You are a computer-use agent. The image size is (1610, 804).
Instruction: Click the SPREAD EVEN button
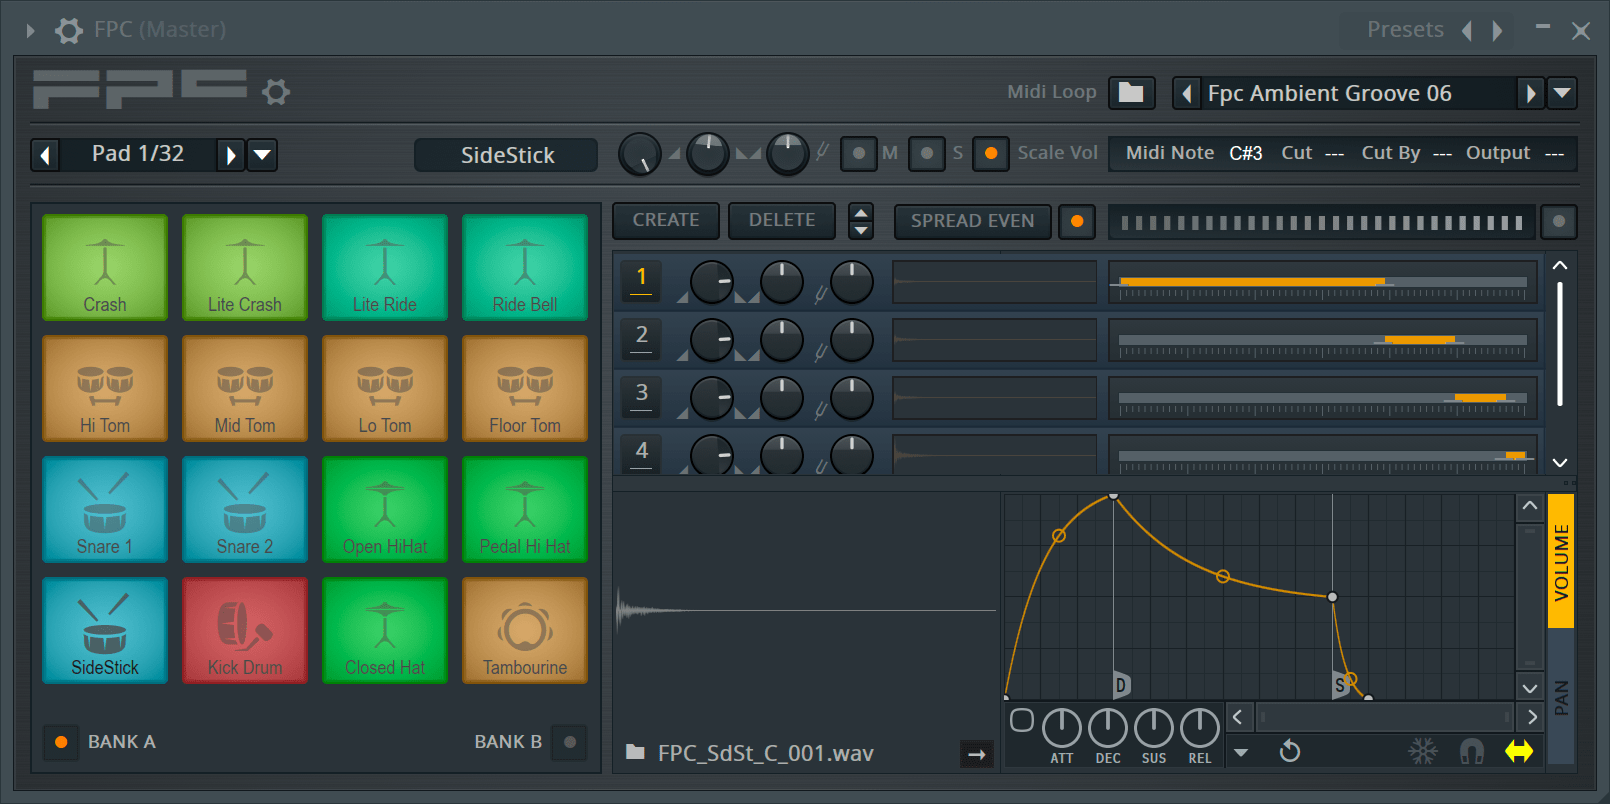click(x=972, y=221)
